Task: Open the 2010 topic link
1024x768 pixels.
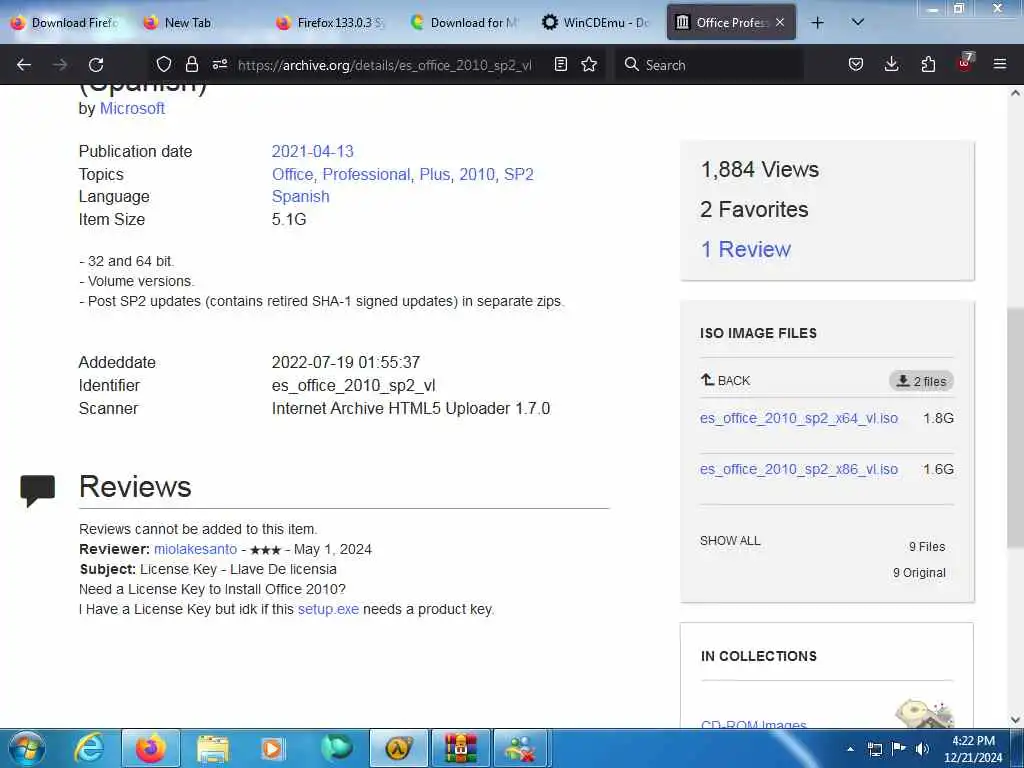Action: [477, 174]
